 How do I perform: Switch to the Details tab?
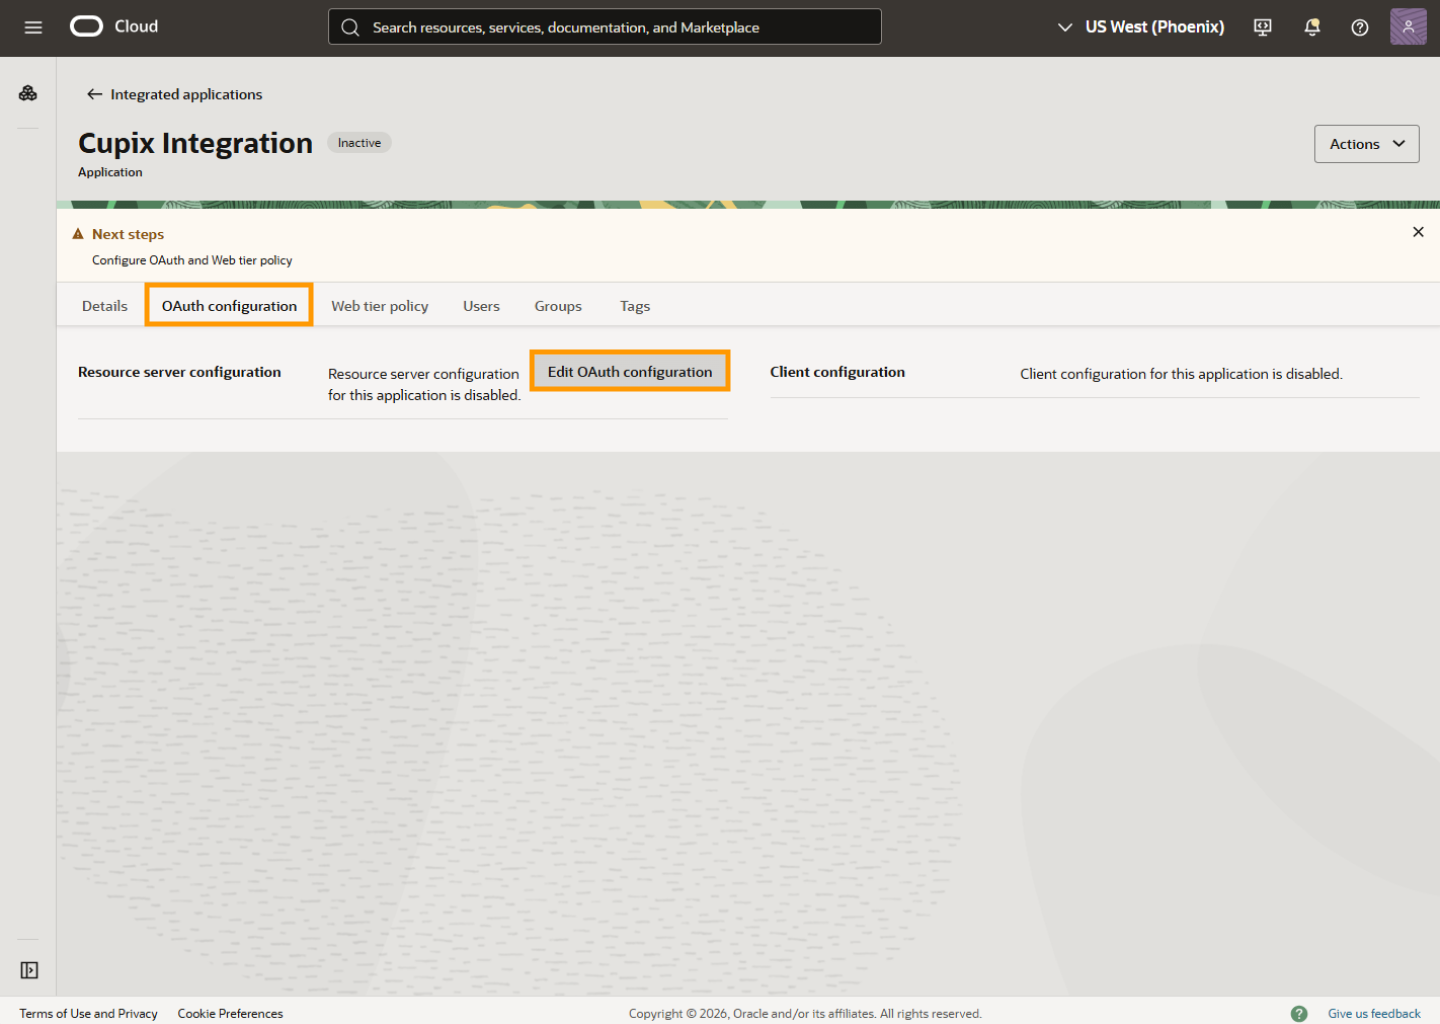[105, 306]
